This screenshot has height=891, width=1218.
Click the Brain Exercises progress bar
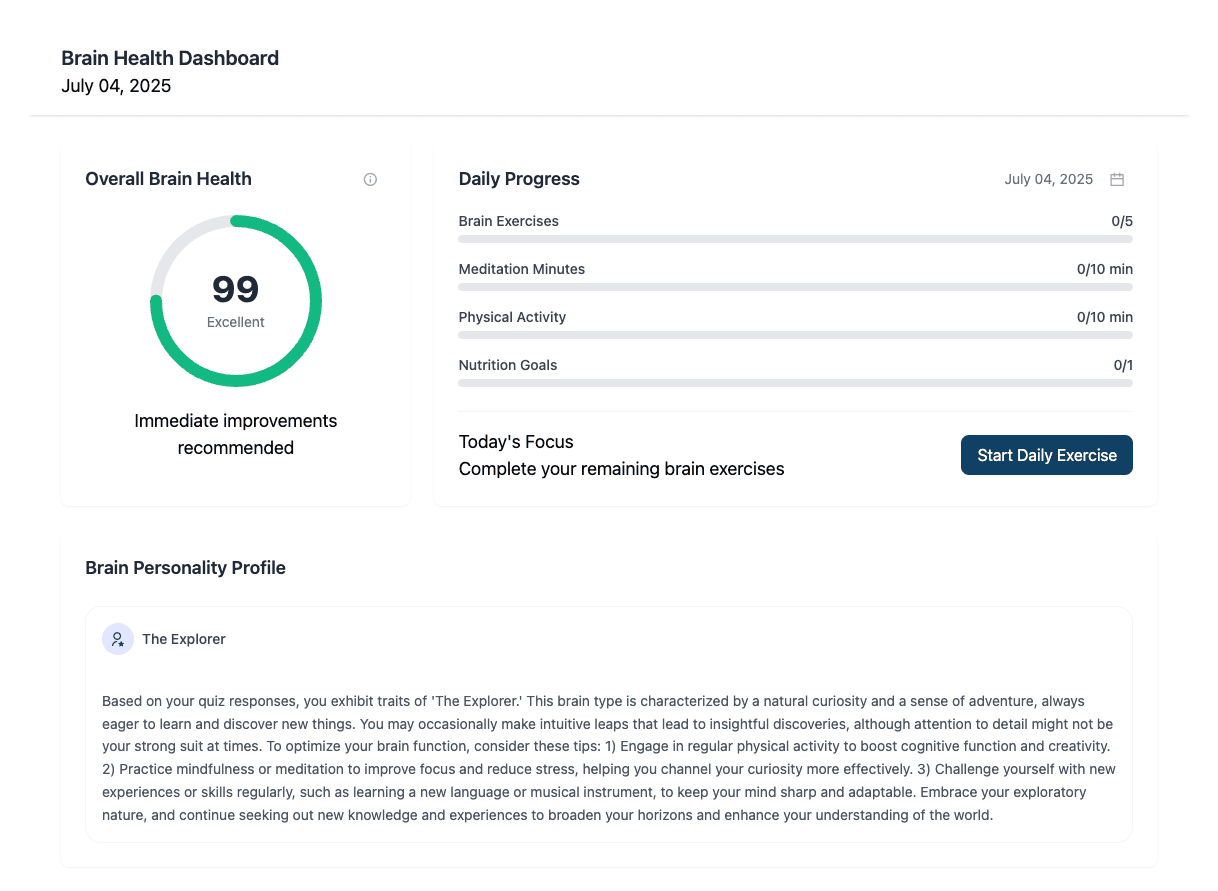point(795,239)
